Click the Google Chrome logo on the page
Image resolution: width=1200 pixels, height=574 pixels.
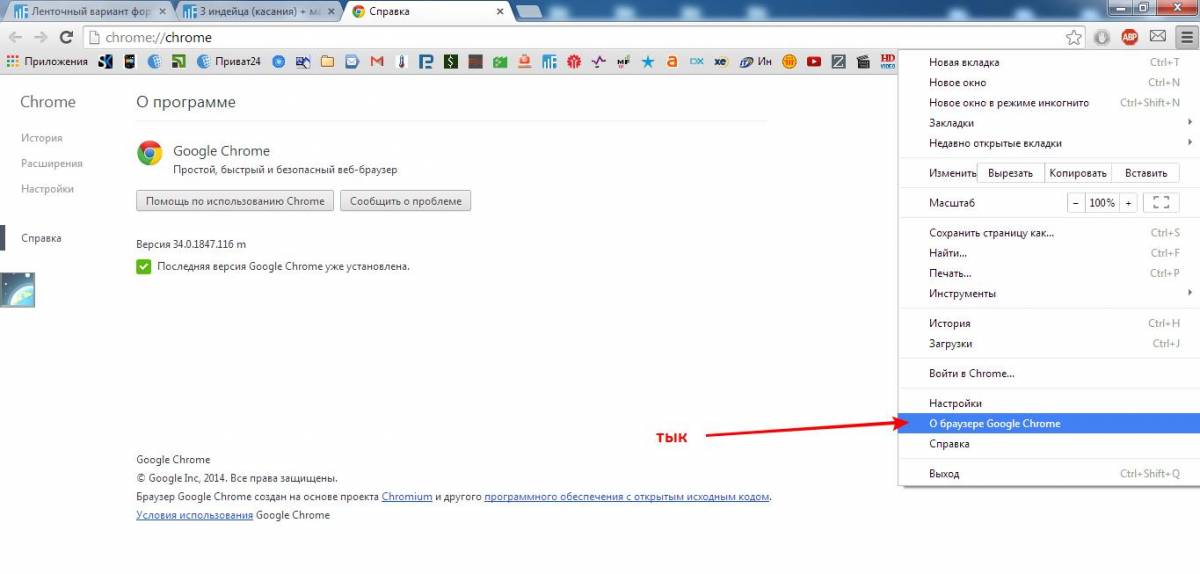[149, 152]
